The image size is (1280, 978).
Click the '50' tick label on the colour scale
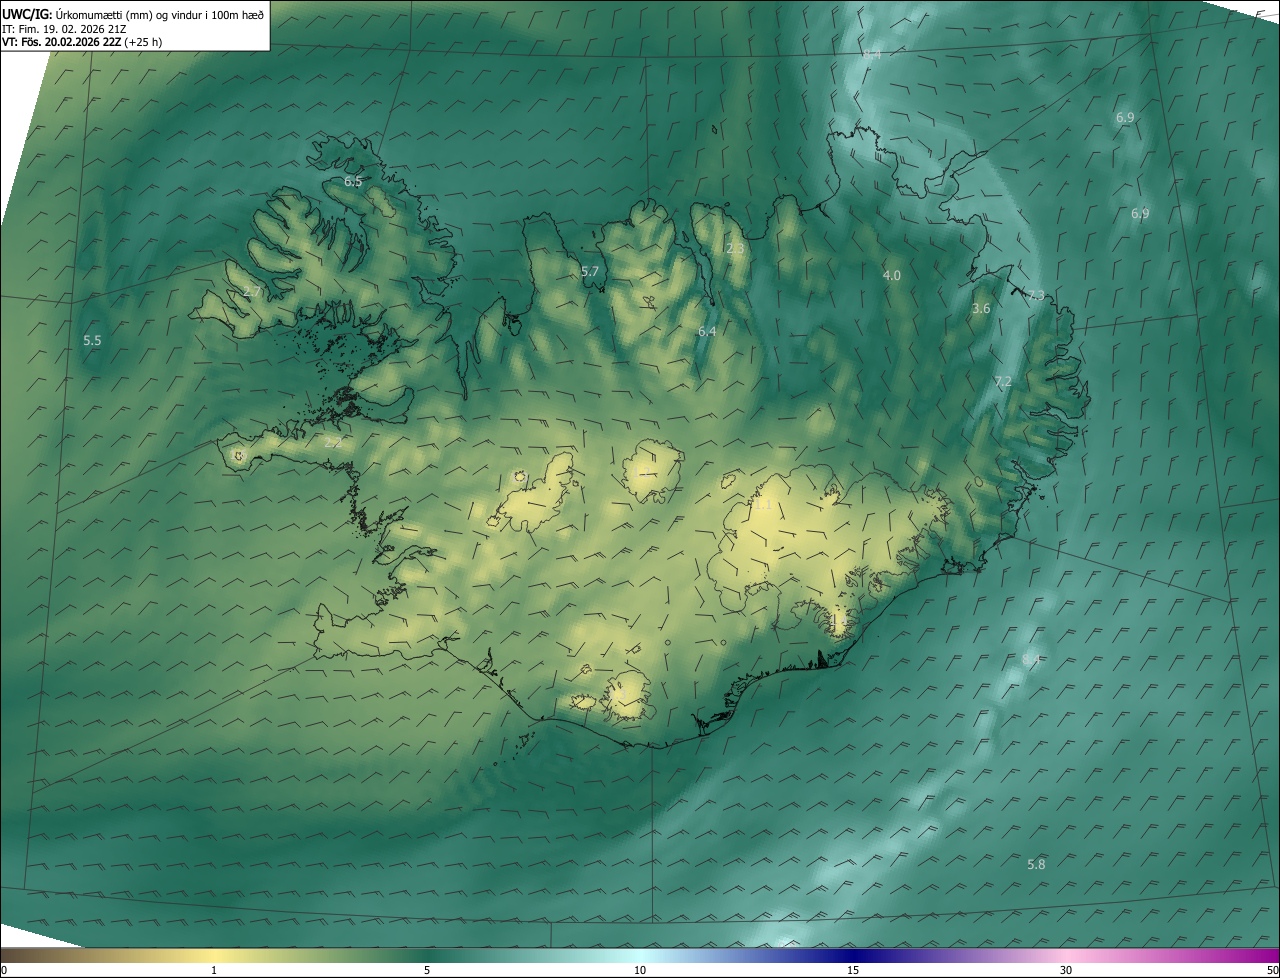point(1272,970)
